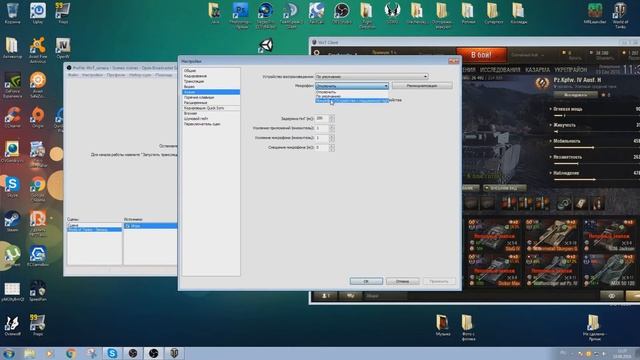This screenshot has height=360, width=640.
Task: Launch the Photoshop shortcut on the desktop
Action: click(240, 16)
